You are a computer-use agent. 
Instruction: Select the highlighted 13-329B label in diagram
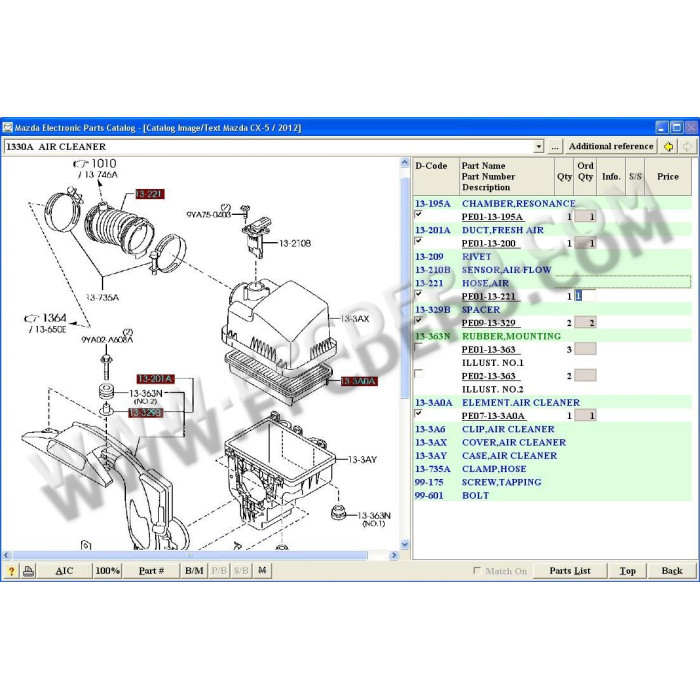[145, 413]
